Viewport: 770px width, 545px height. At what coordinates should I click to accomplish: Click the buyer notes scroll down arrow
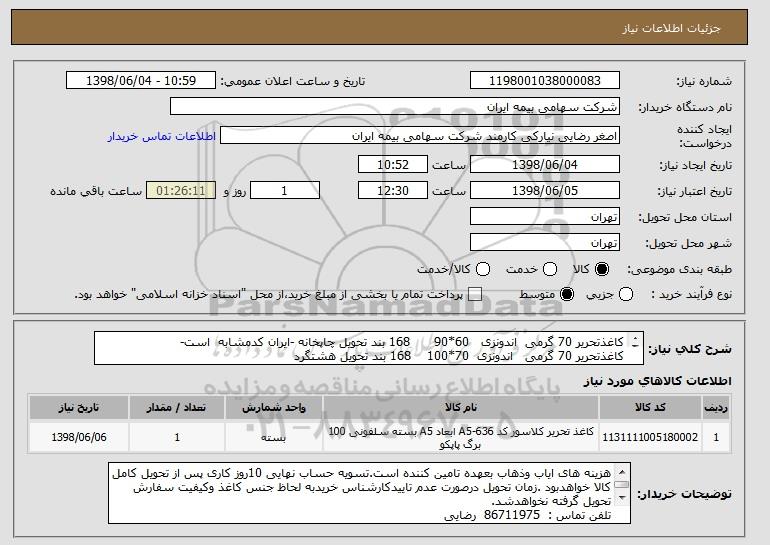point(622,498)
